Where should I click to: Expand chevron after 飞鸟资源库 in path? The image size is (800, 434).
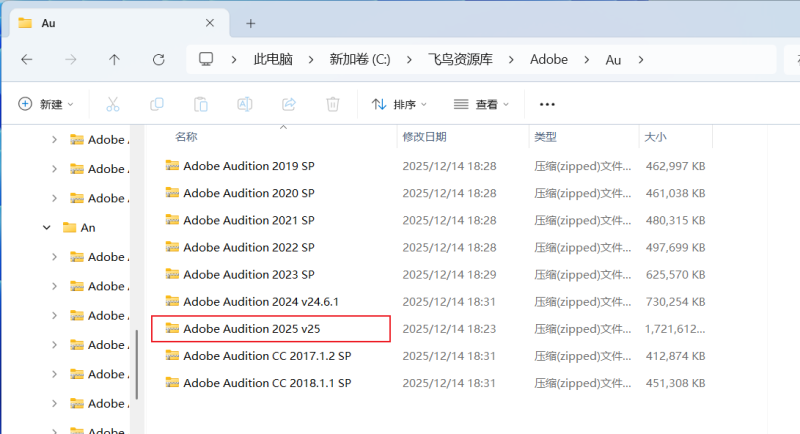pos(511,60)
